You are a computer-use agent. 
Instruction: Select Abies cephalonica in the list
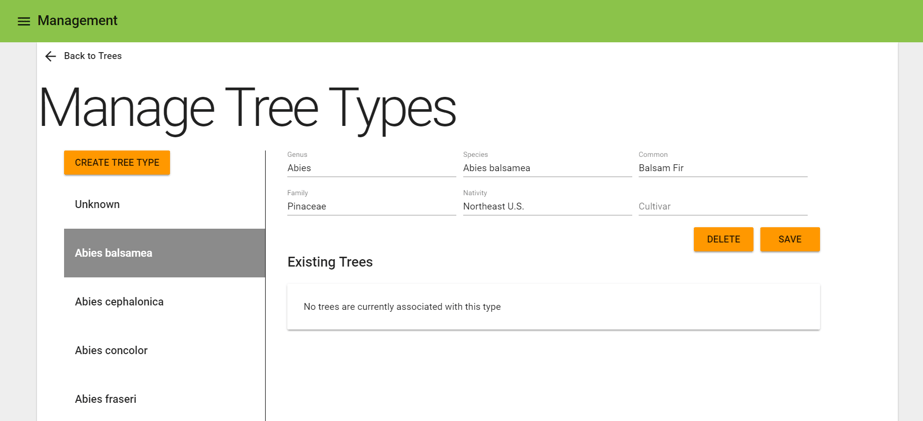coord(165,301)
